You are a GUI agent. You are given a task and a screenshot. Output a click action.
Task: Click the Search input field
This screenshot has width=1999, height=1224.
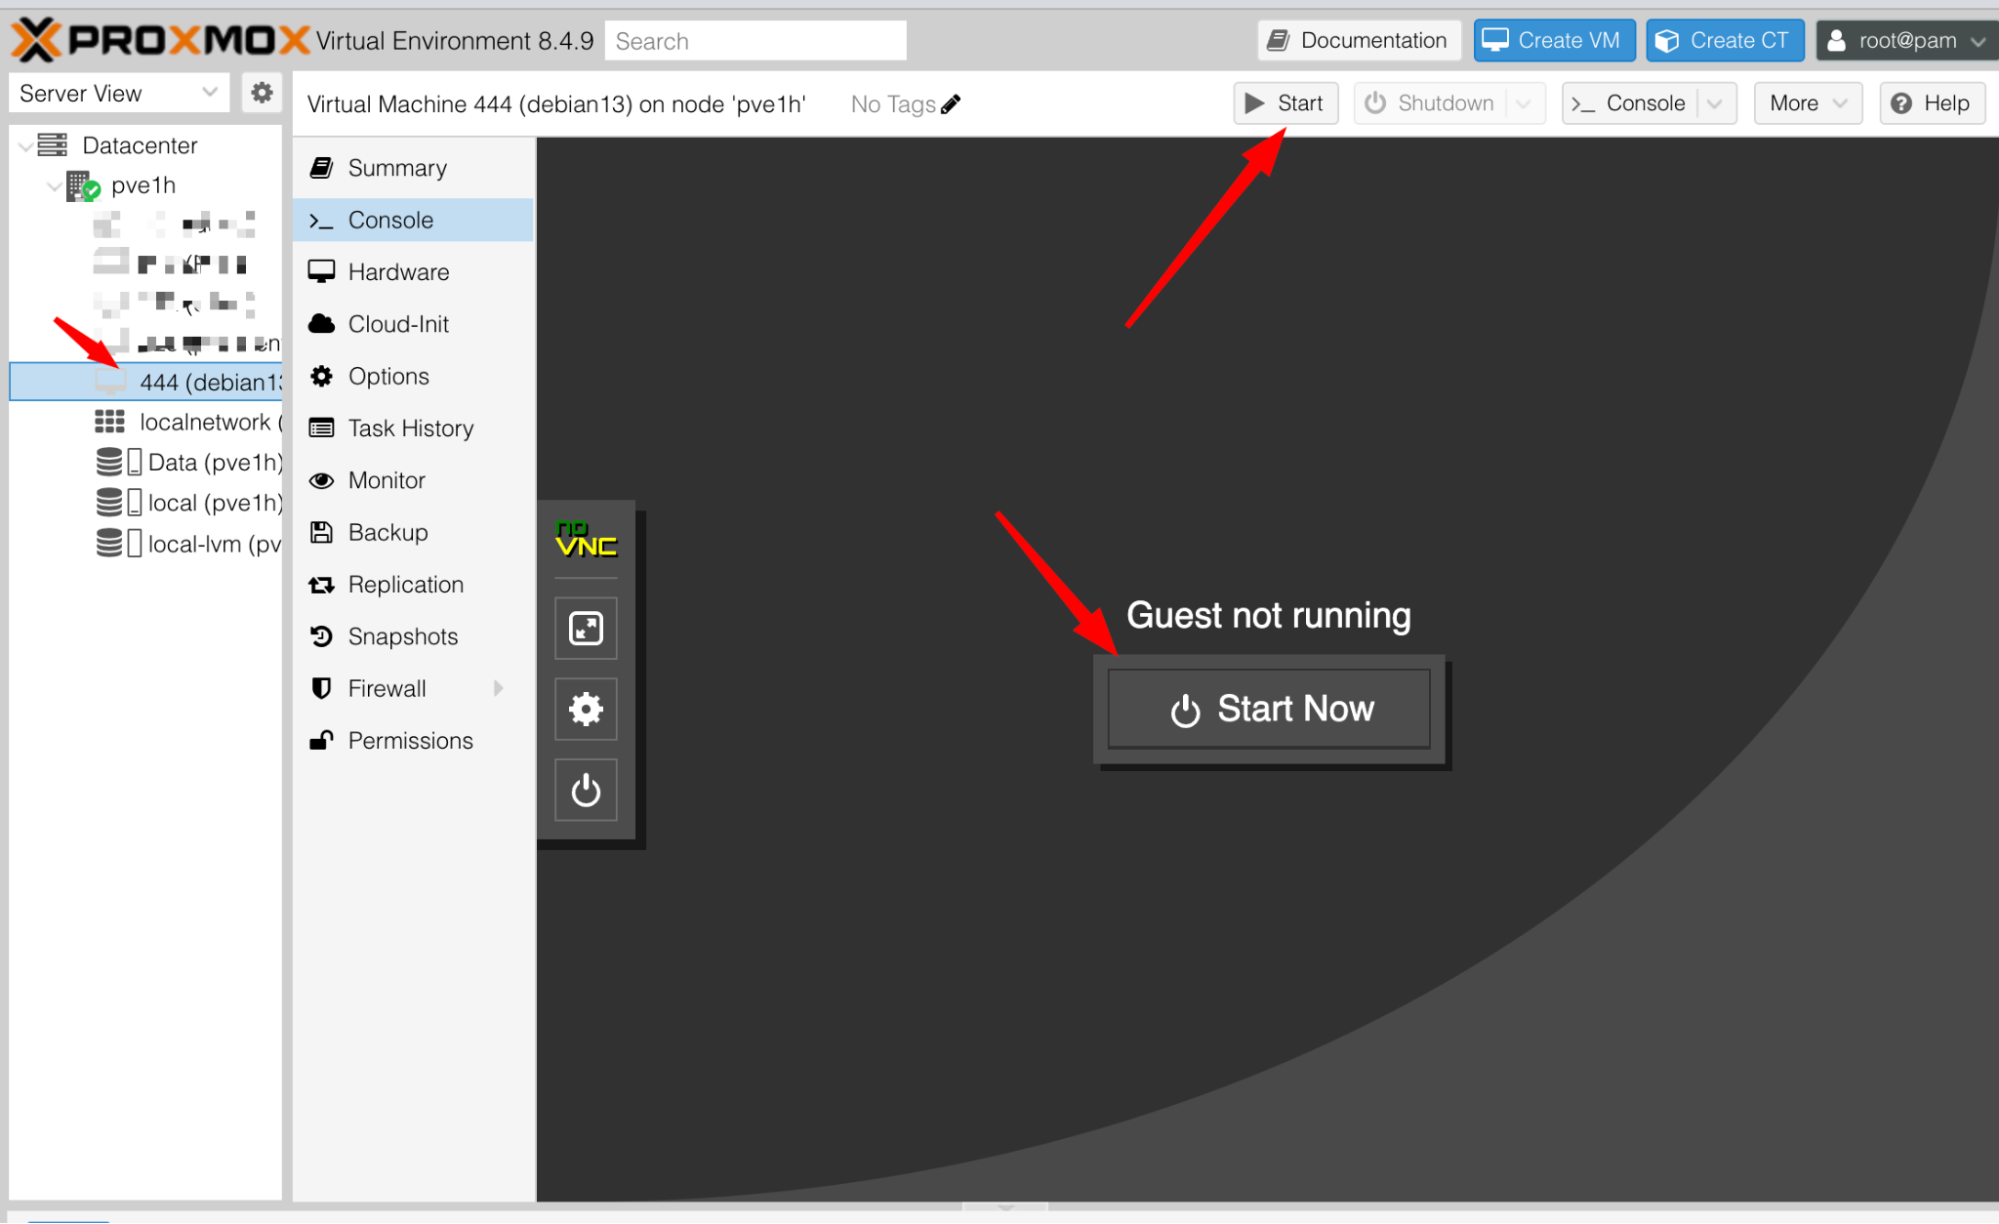click(755, 41)
